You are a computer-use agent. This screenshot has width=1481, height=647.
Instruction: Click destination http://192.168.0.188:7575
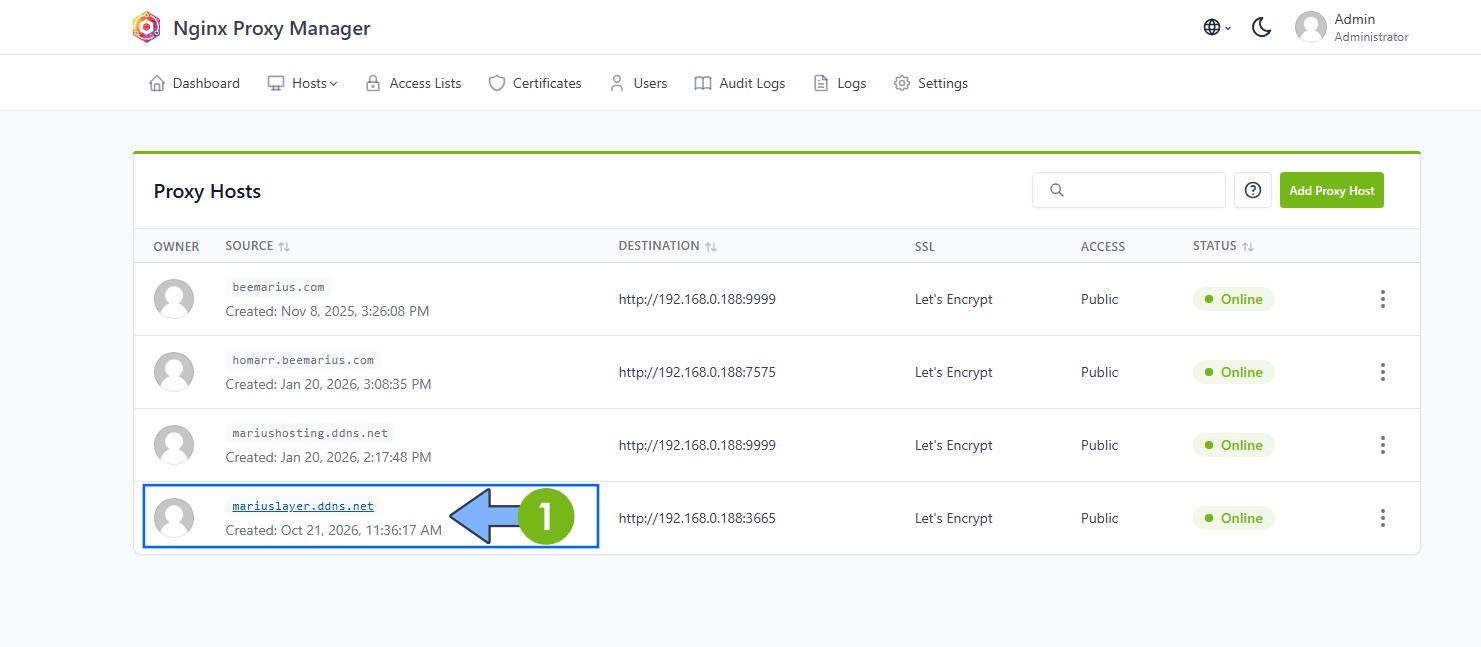[x=697, y=372]
